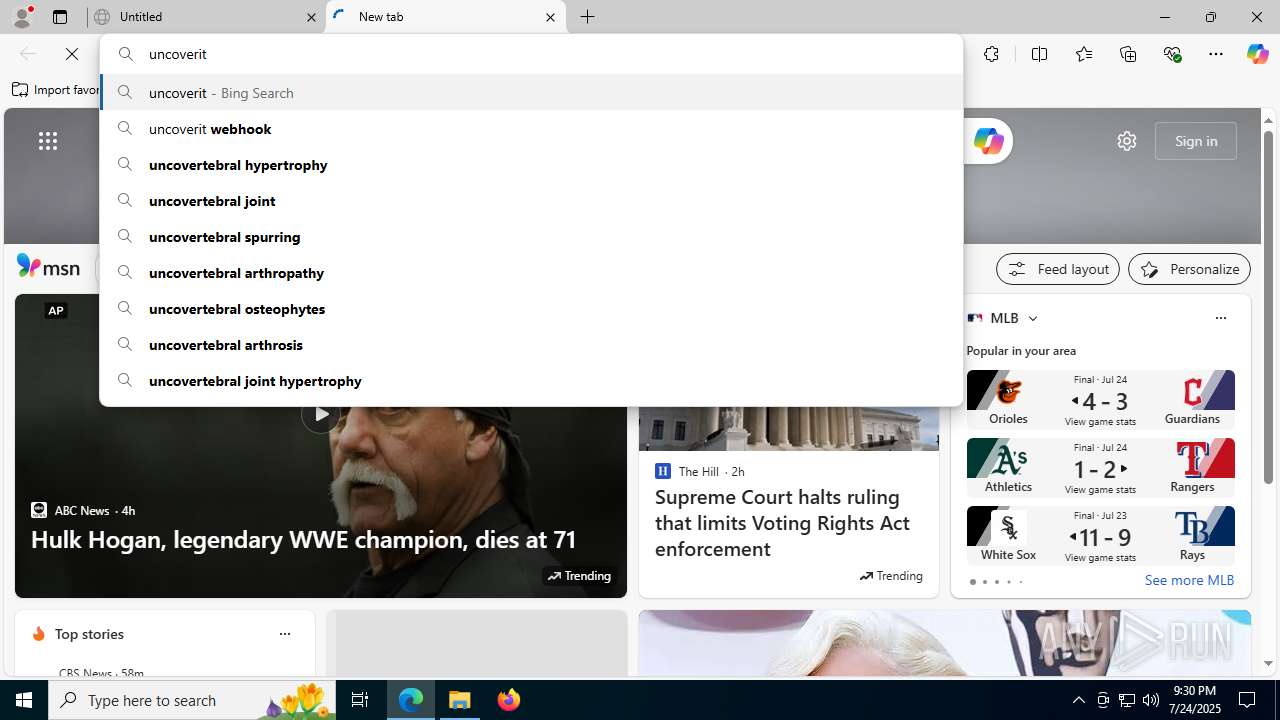
Task: Play the Hulk Hogan video
Action: click(320, 414)
